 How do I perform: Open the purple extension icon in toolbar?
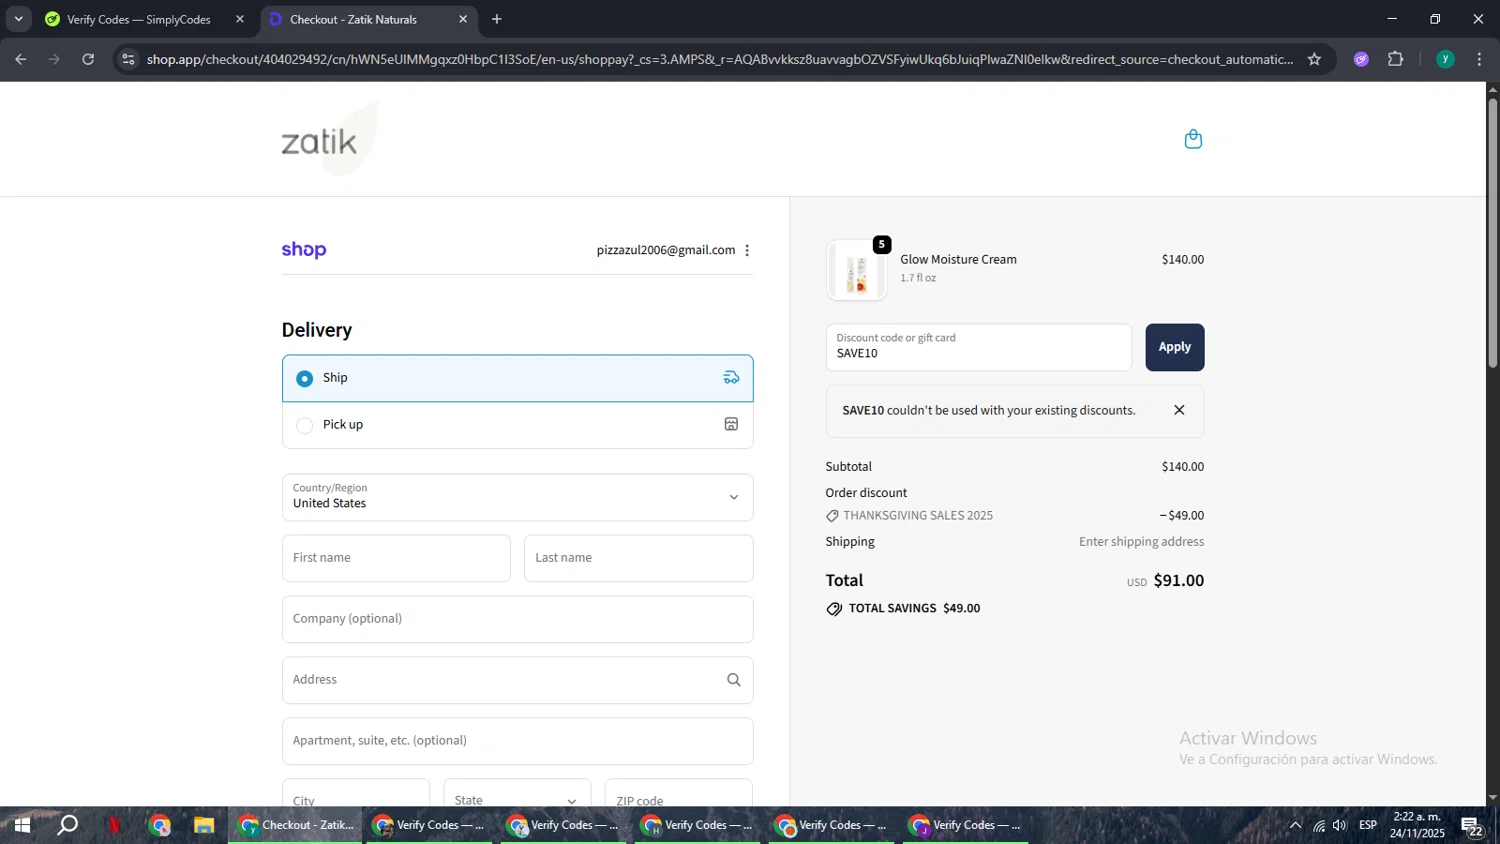pyautogui.click(x=1361, y=59)
